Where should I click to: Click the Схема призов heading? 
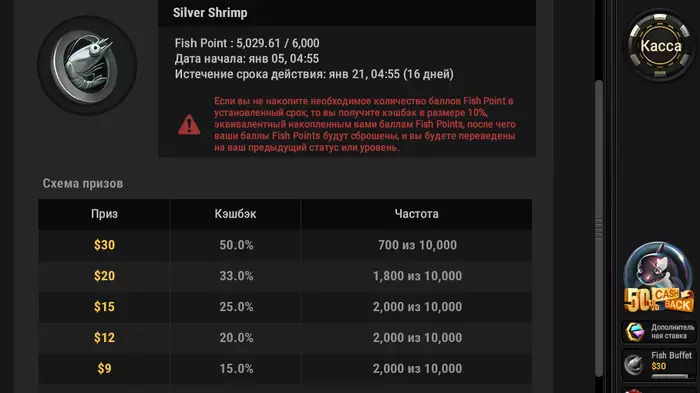83,184
